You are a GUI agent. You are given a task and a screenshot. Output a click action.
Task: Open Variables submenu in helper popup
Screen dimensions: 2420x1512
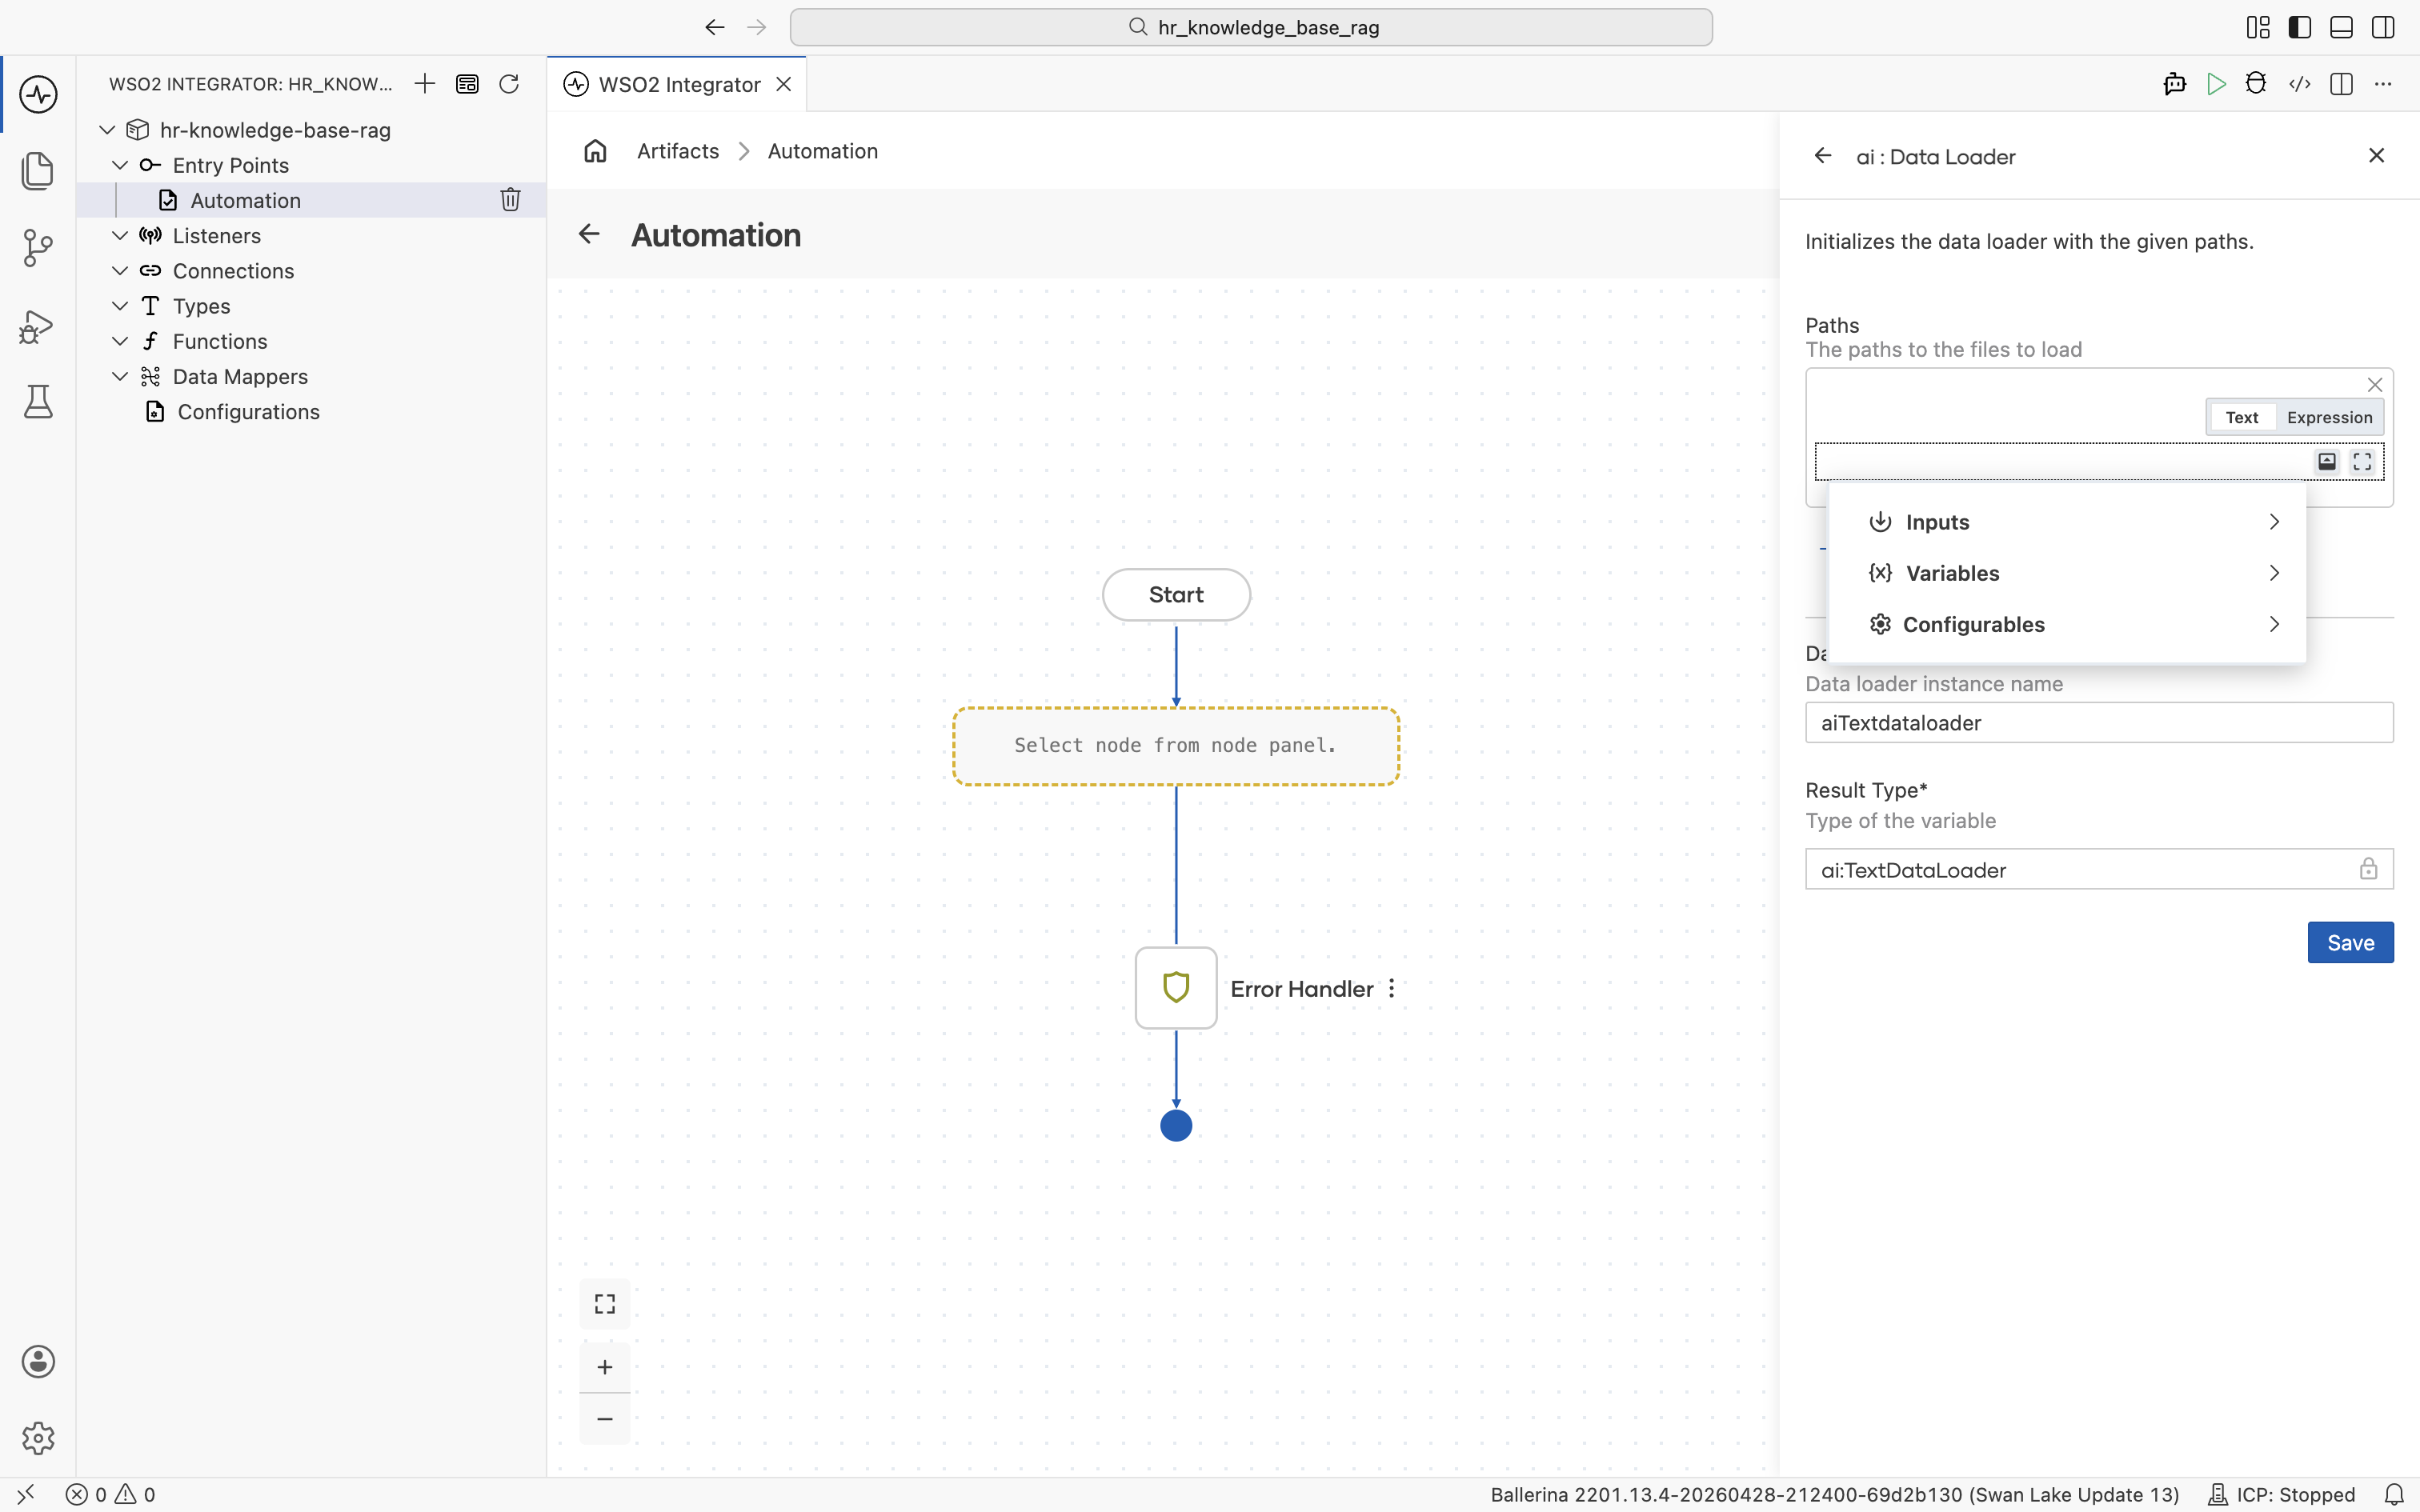(2067, 573)
